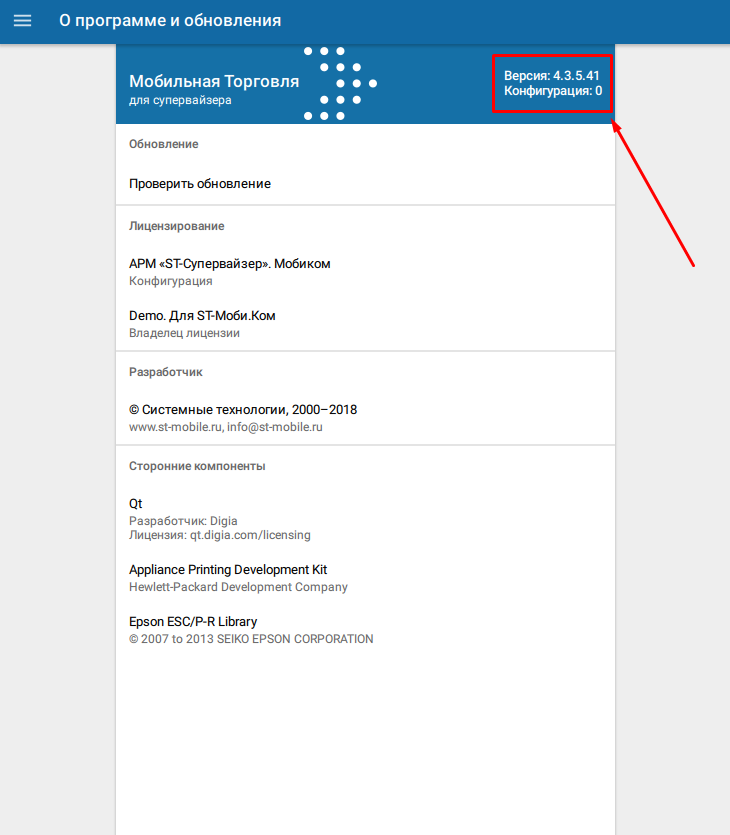
Task: Open the www.st-mobile.ru contact line
Action: [x=226, y=427]
